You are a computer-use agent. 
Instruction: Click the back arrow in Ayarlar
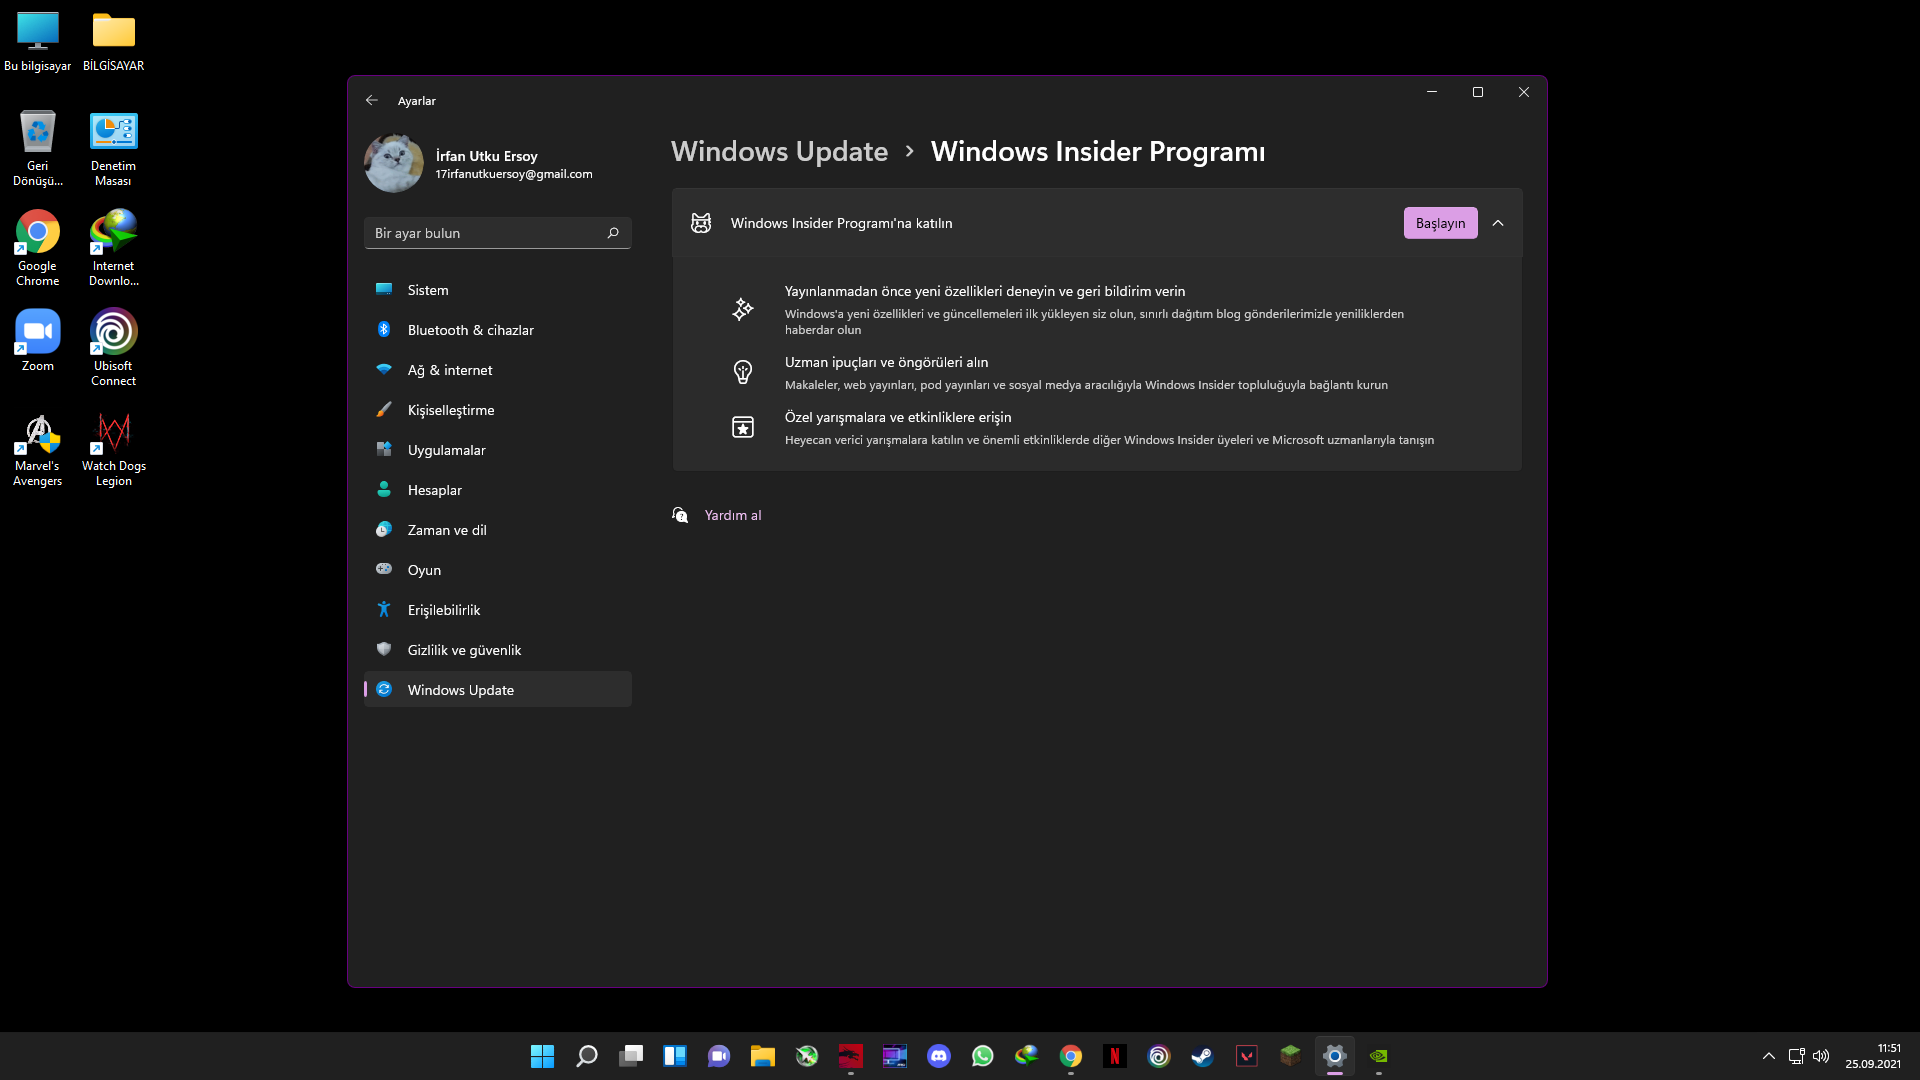[x=372, y=100]
